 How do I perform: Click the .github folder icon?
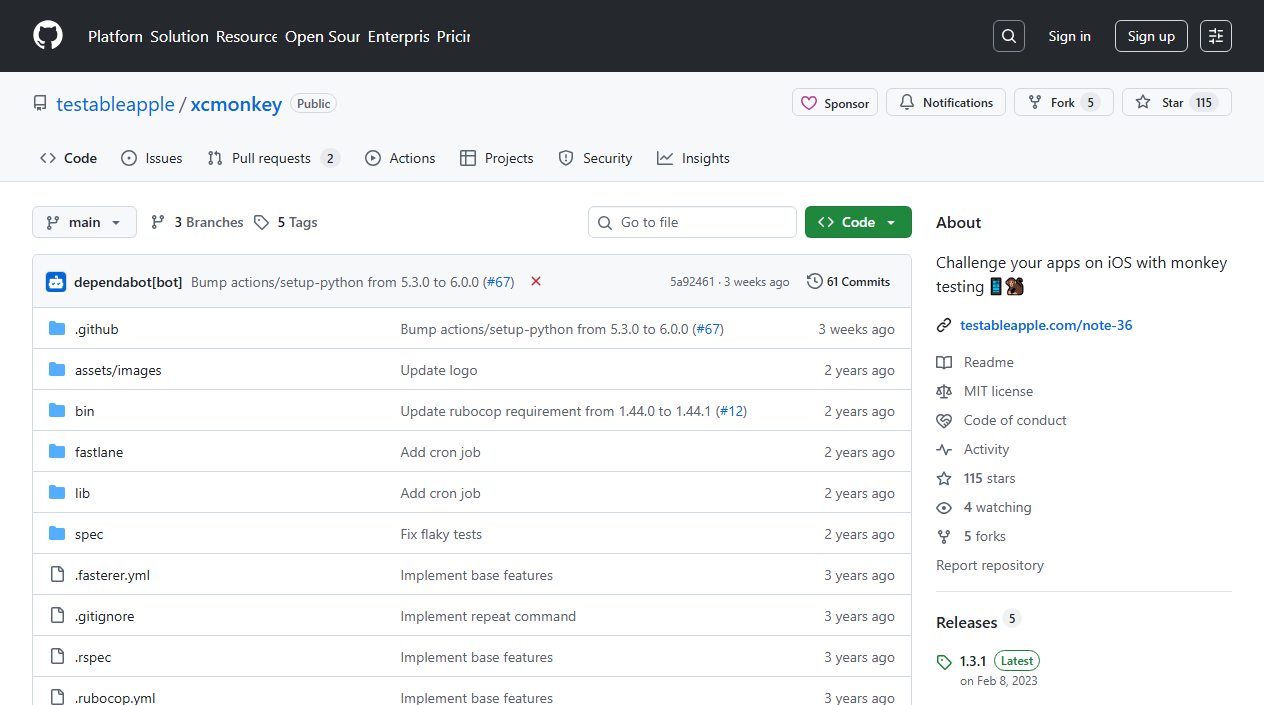57,329
